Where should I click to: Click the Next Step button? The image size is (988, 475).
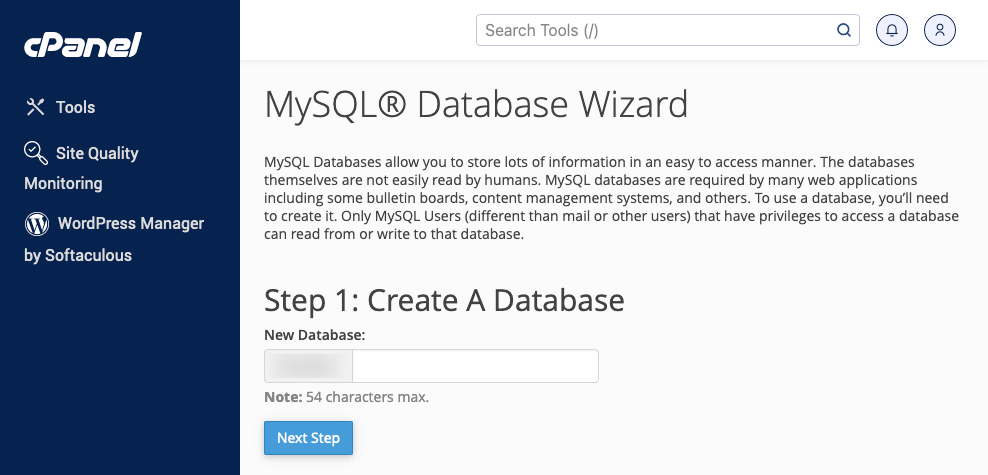click(308, 438)
